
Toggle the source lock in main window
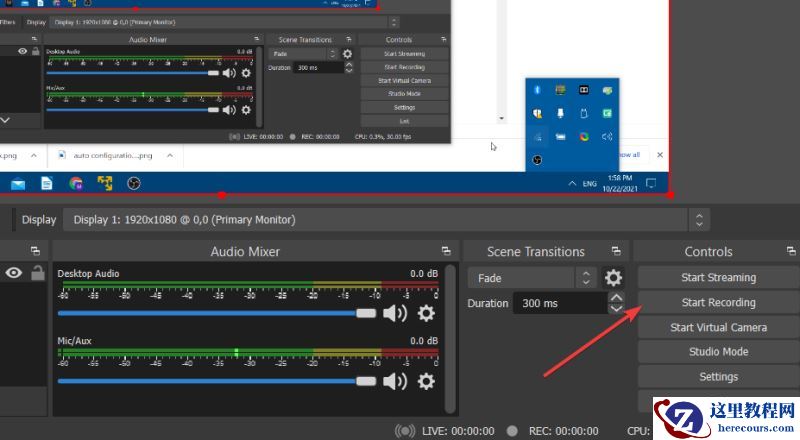point(38,273)
